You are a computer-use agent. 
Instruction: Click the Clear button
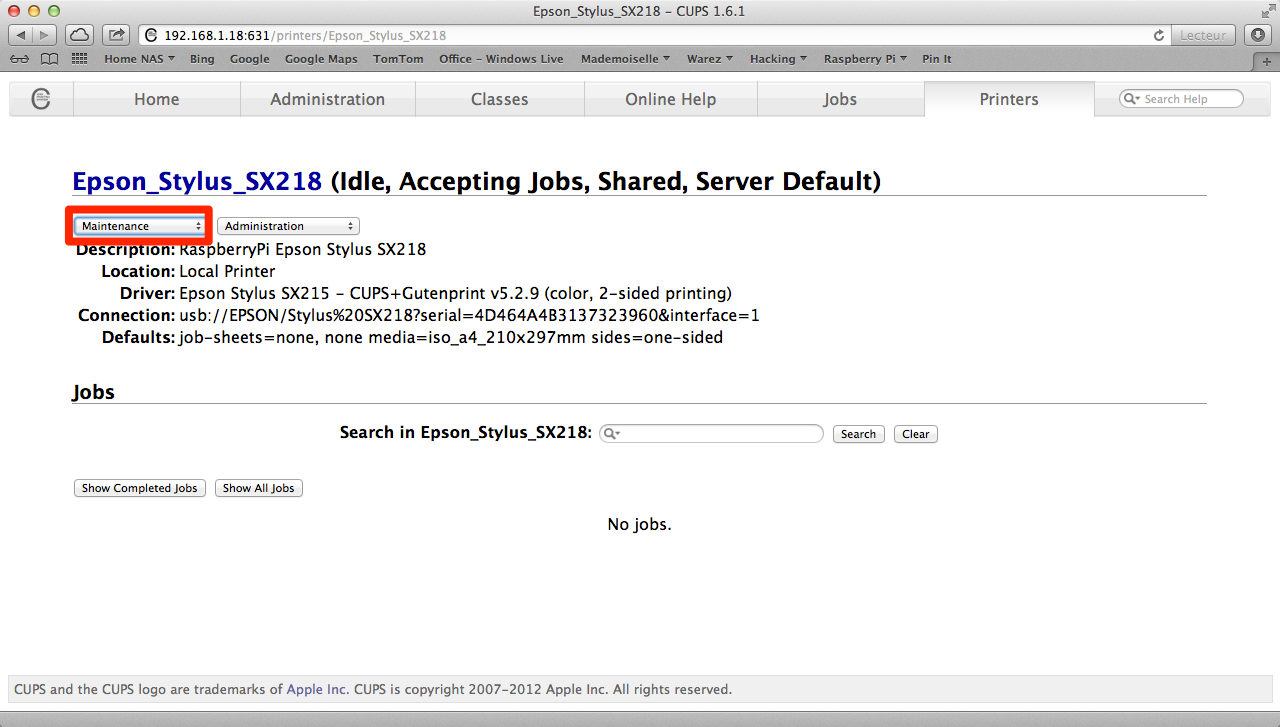click(916, 434)
